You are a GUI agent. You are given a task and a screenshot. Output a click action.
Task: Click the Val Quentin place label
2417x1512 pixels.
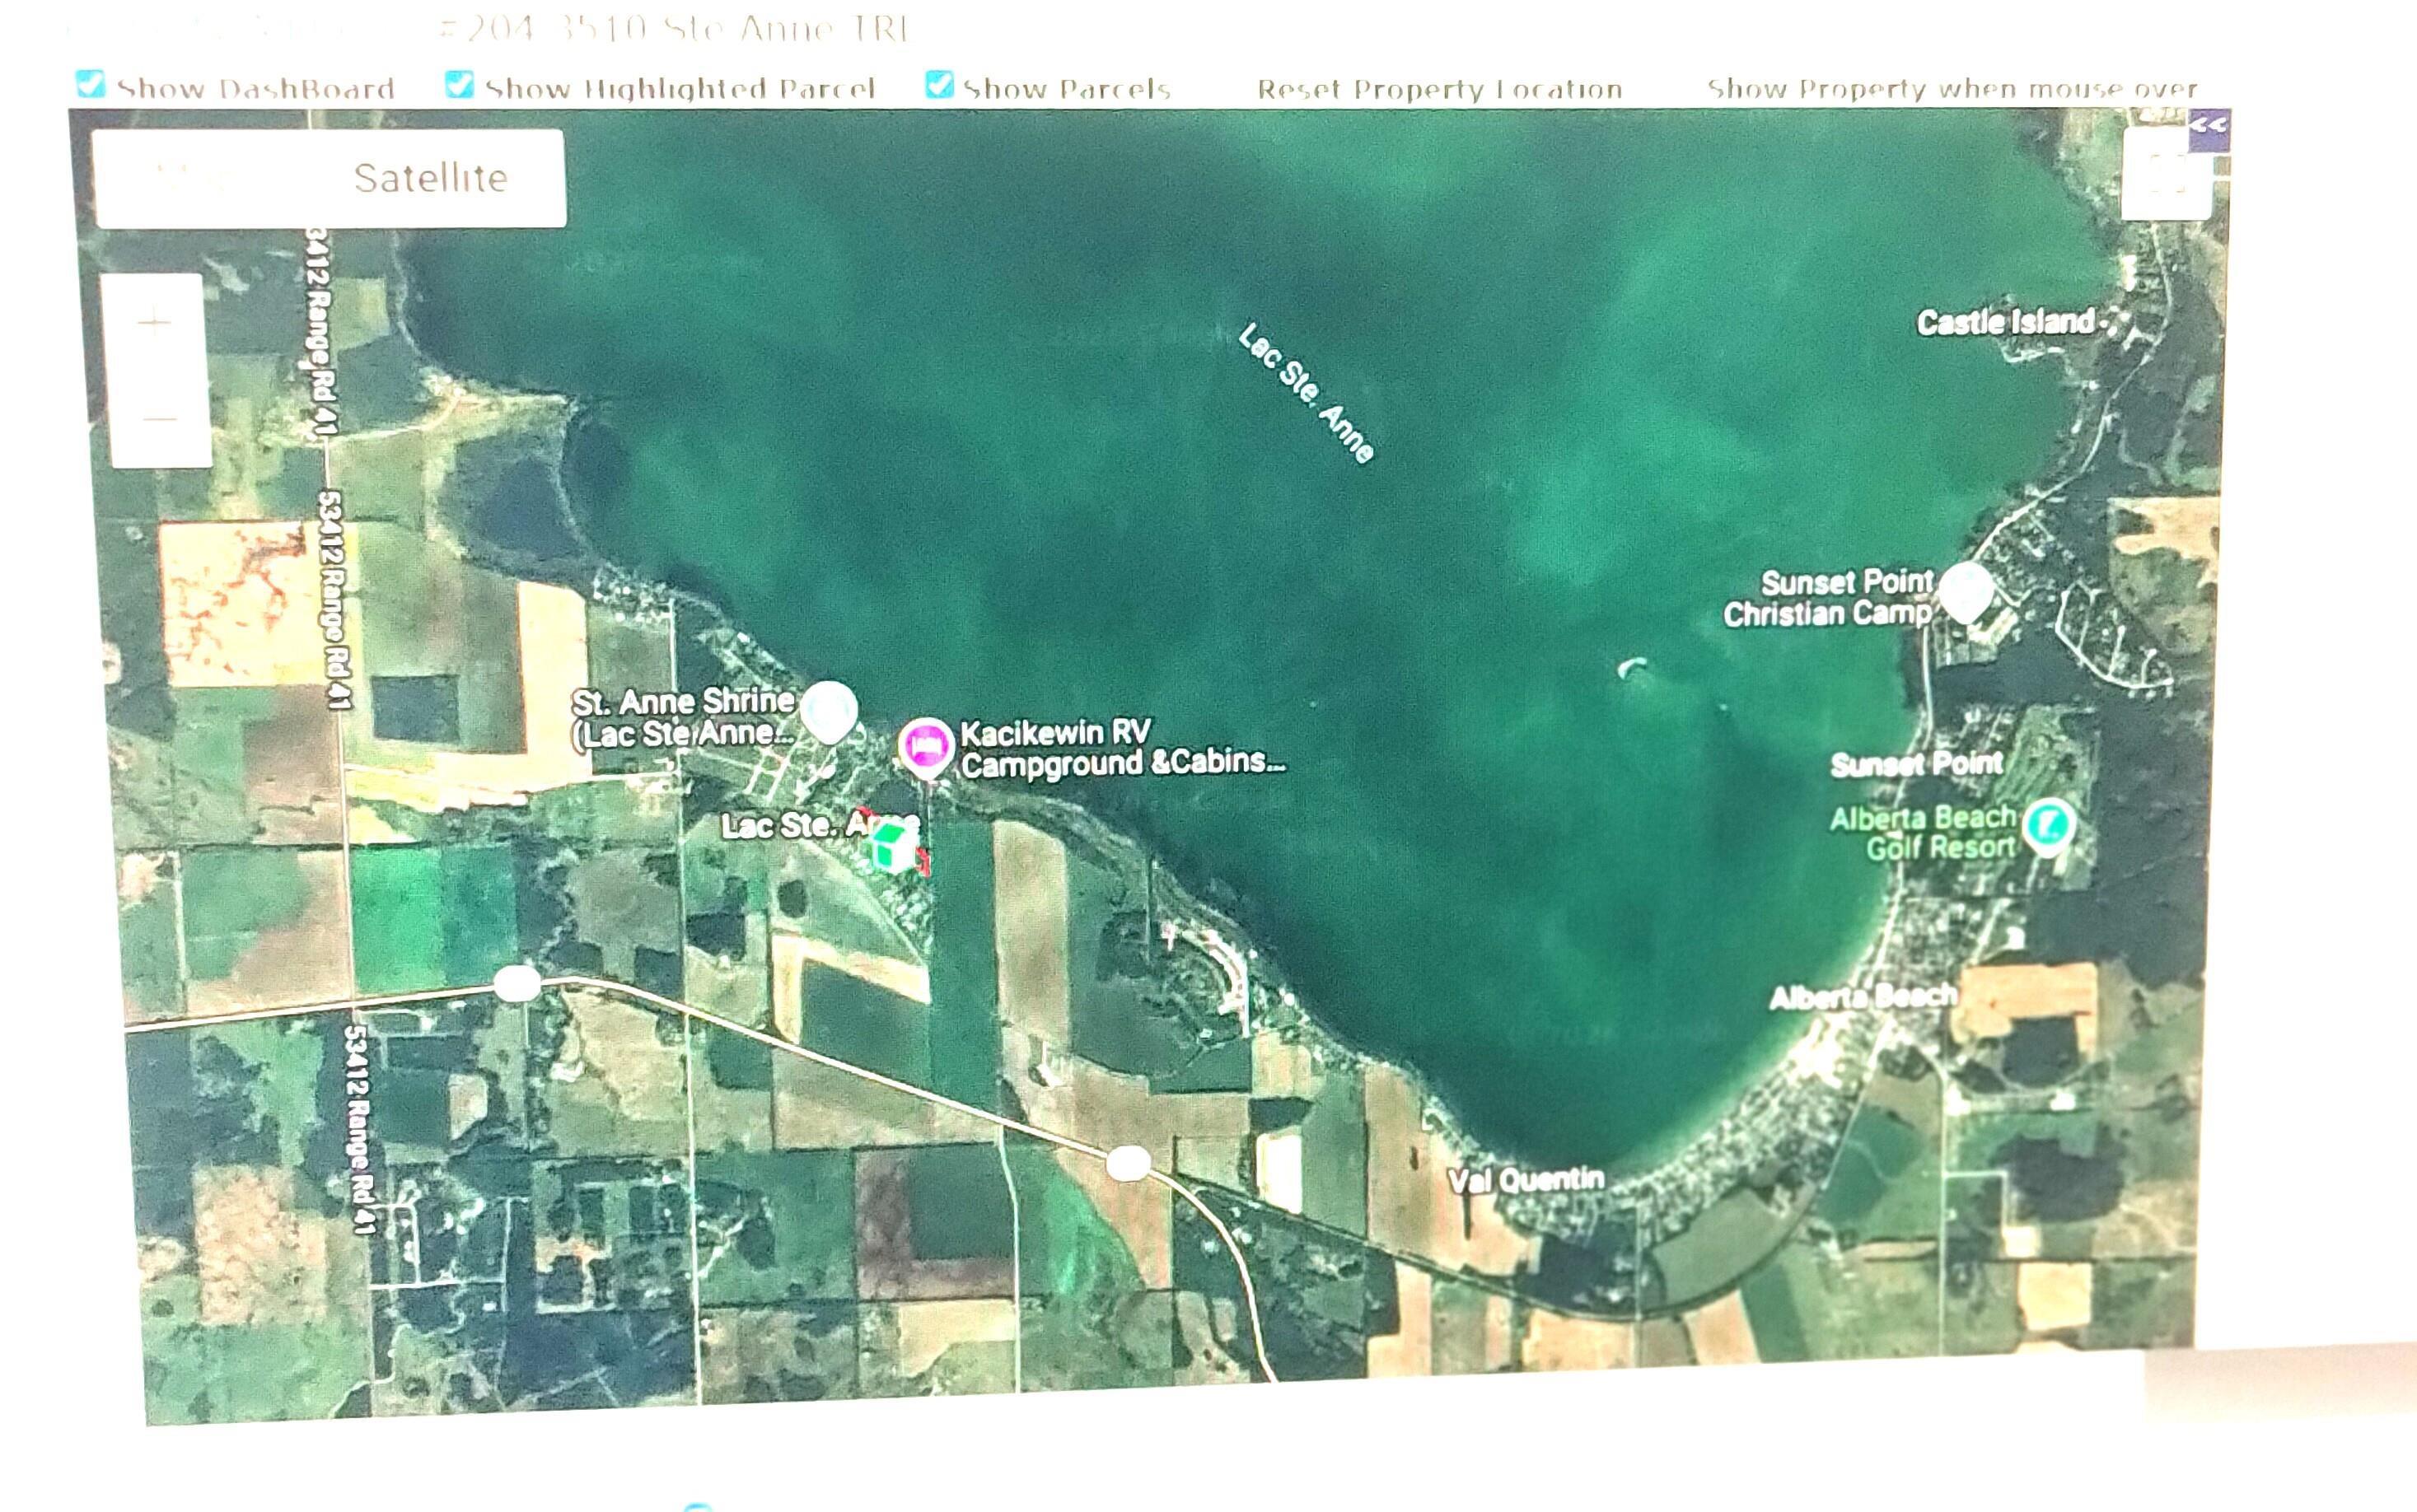[x=1526, y=1181]
